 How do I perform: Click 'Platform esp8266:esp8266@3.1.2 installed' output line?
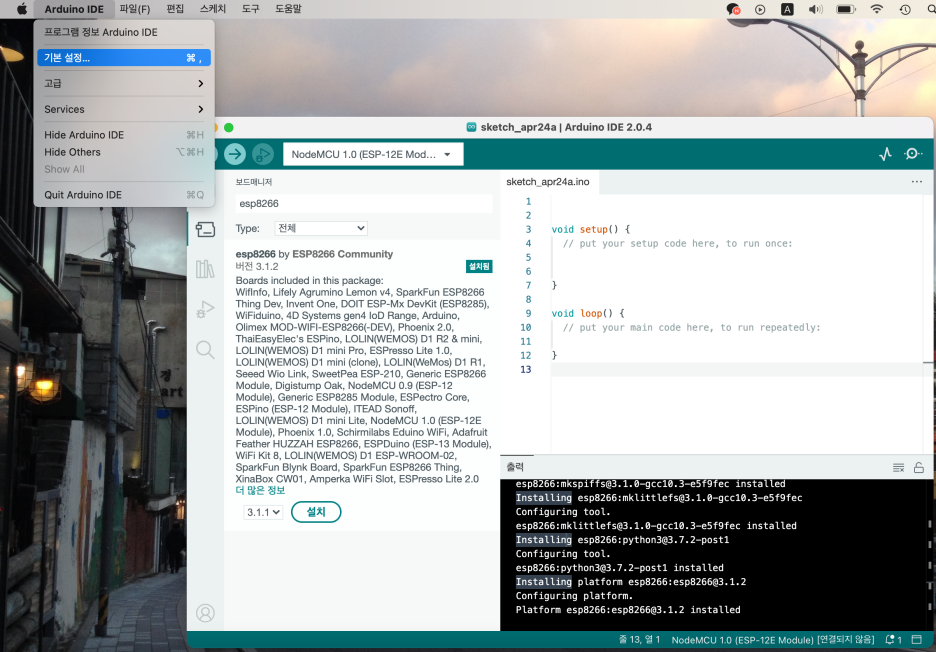tap(628, 610)
